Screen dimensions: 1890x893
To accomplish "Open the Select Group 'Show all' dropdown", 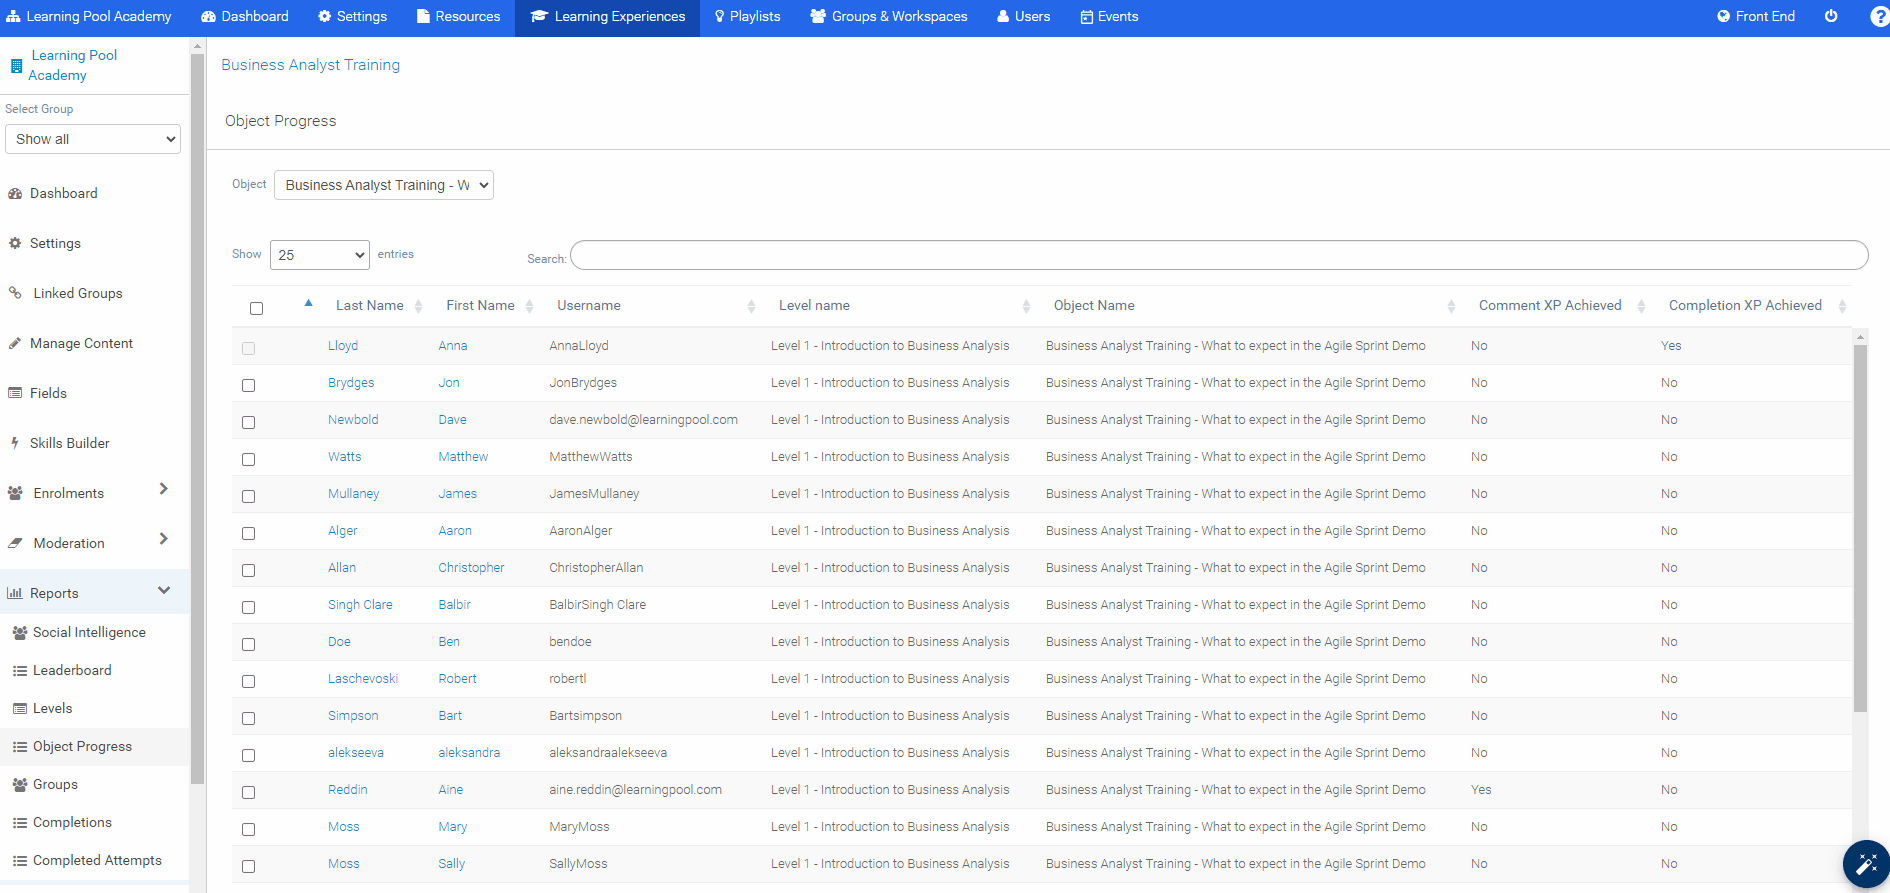I will 93,139.
